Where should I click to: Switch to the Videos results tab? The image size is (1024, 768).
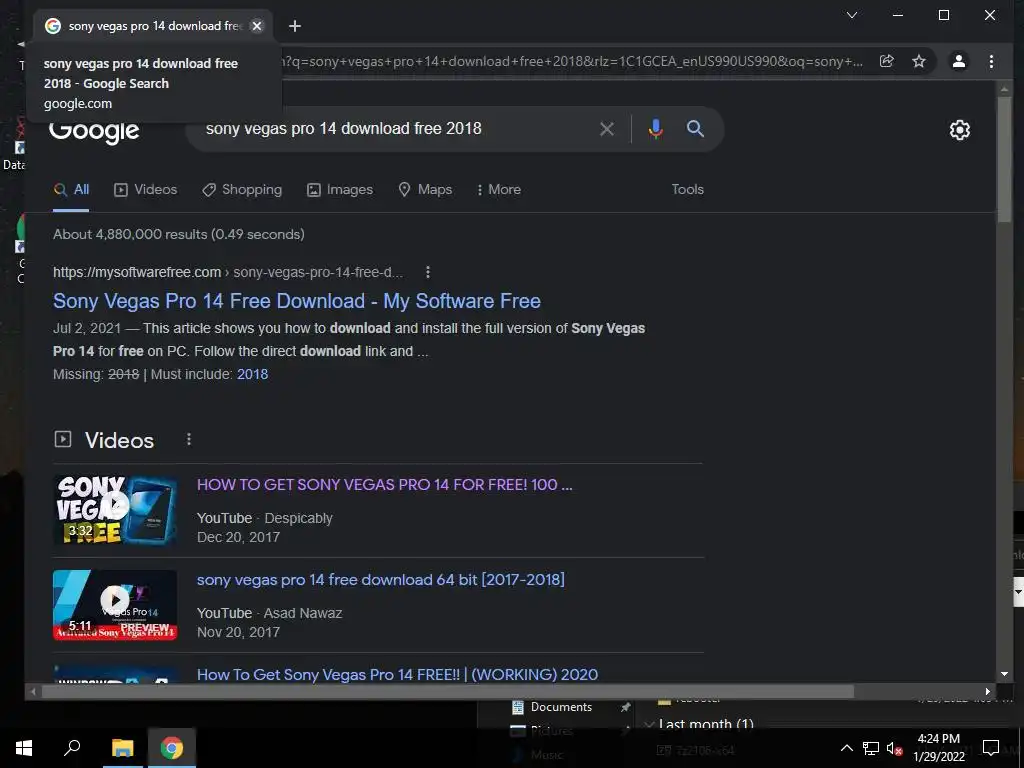click(x=146, y=189)
